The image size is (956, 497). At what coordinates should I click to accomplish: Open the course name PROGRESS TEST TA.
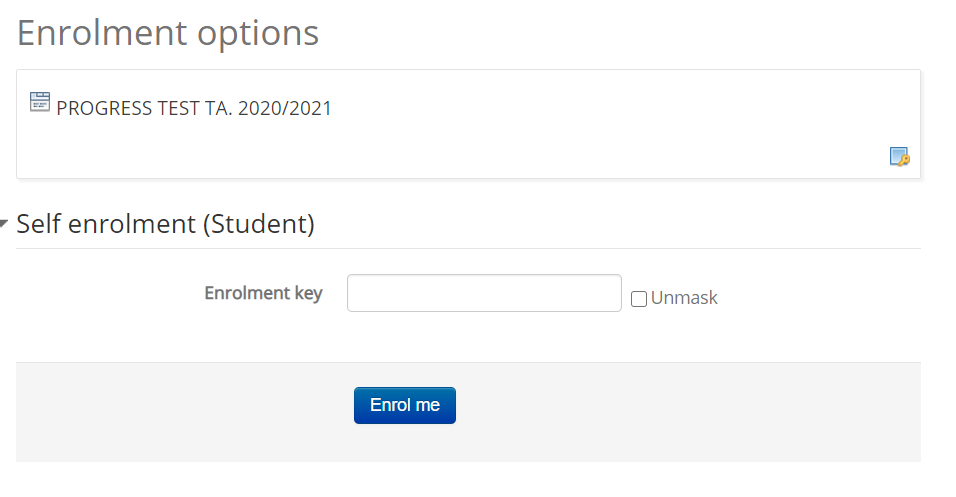pos(194,108)
